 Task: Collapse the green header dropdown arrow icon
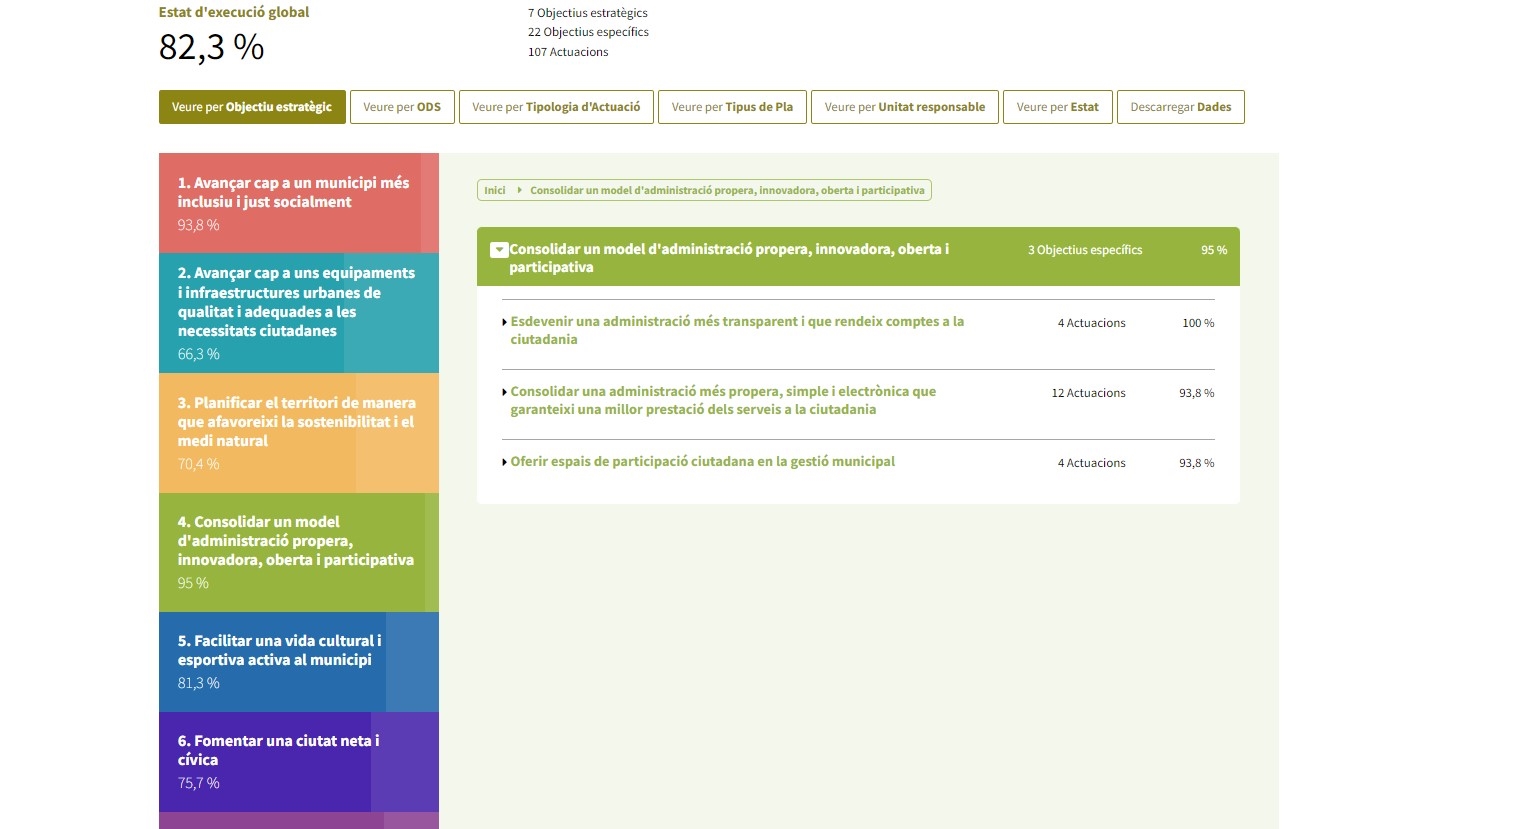[499, 250]
